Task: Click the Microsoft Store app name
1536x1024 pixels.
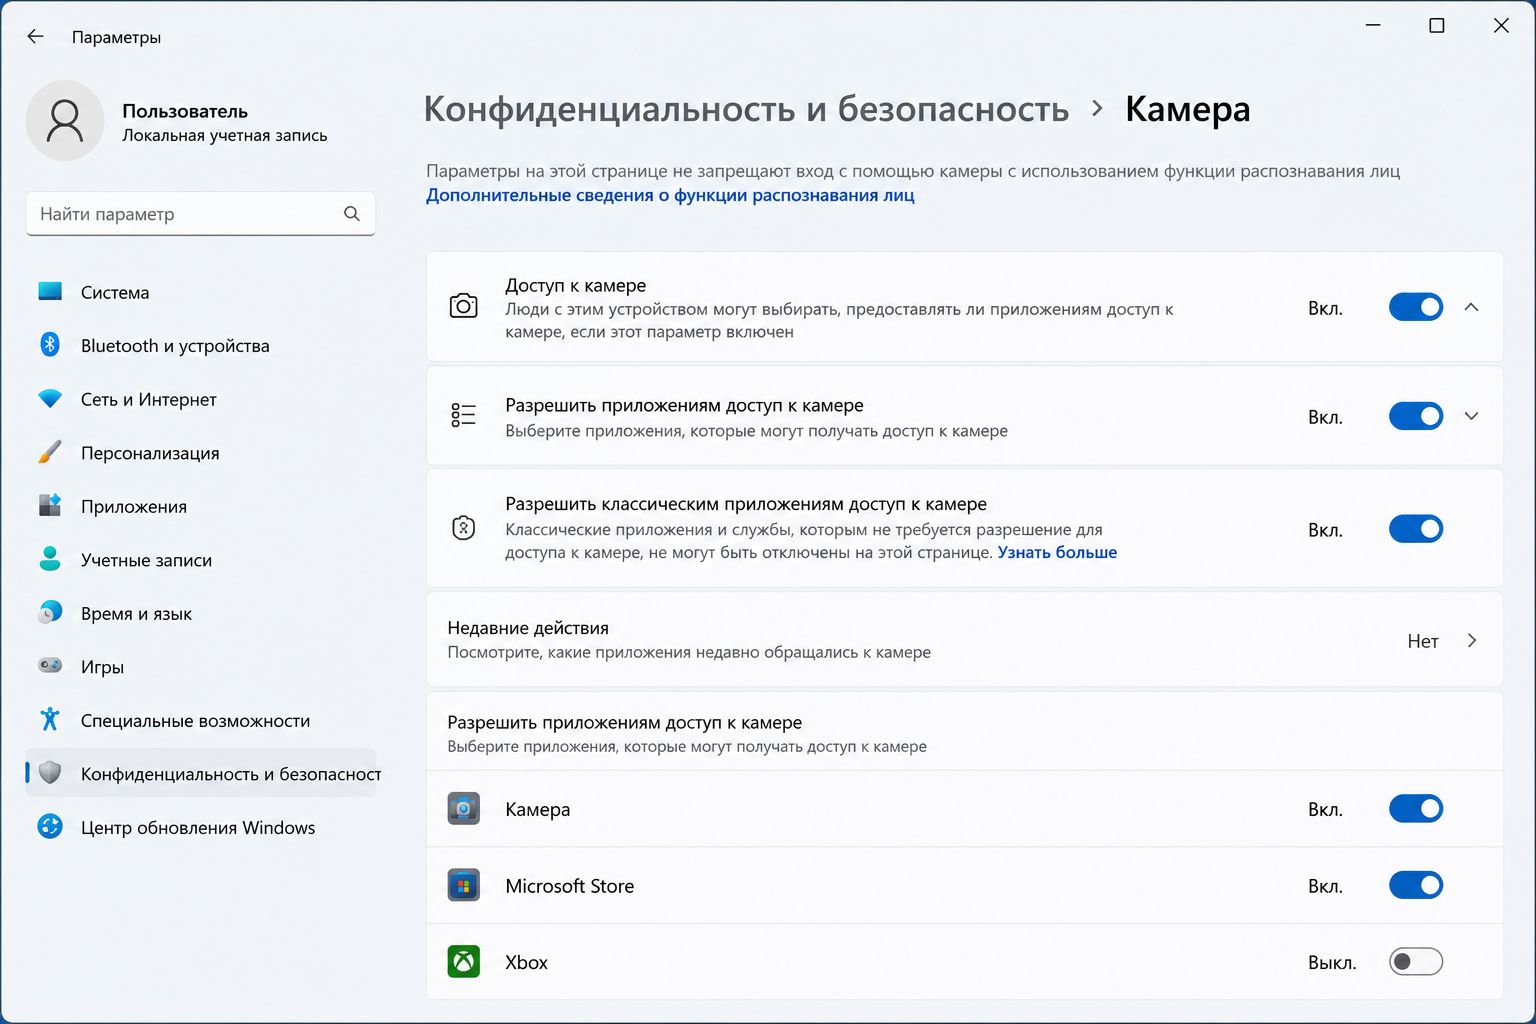Action: coord(569,886)
